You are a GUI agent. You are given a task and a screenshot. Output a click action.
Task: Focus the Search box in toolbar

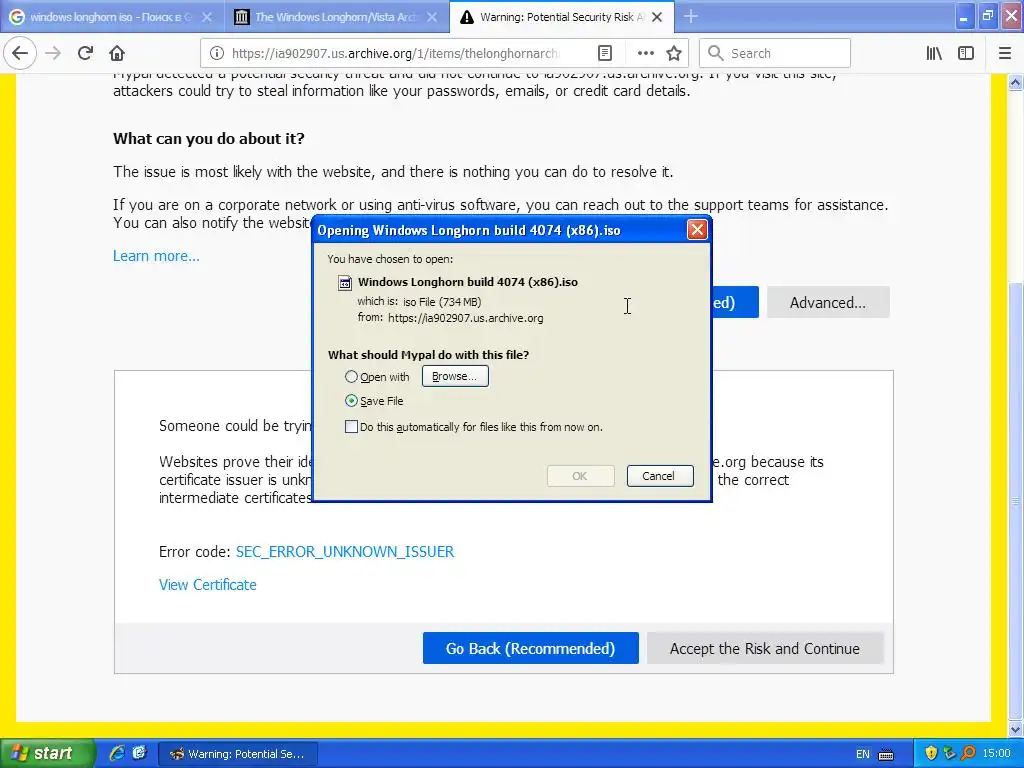[x=775, y=54]
